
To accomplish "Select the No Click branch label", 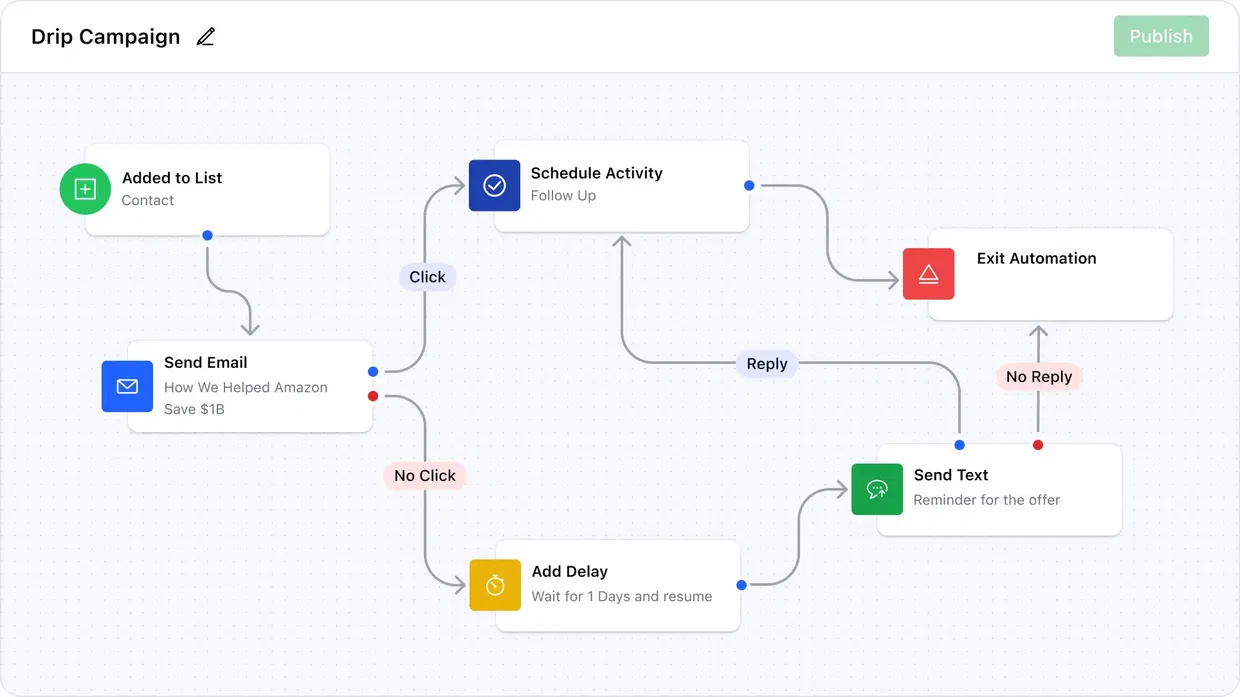I will coord(424,475).
